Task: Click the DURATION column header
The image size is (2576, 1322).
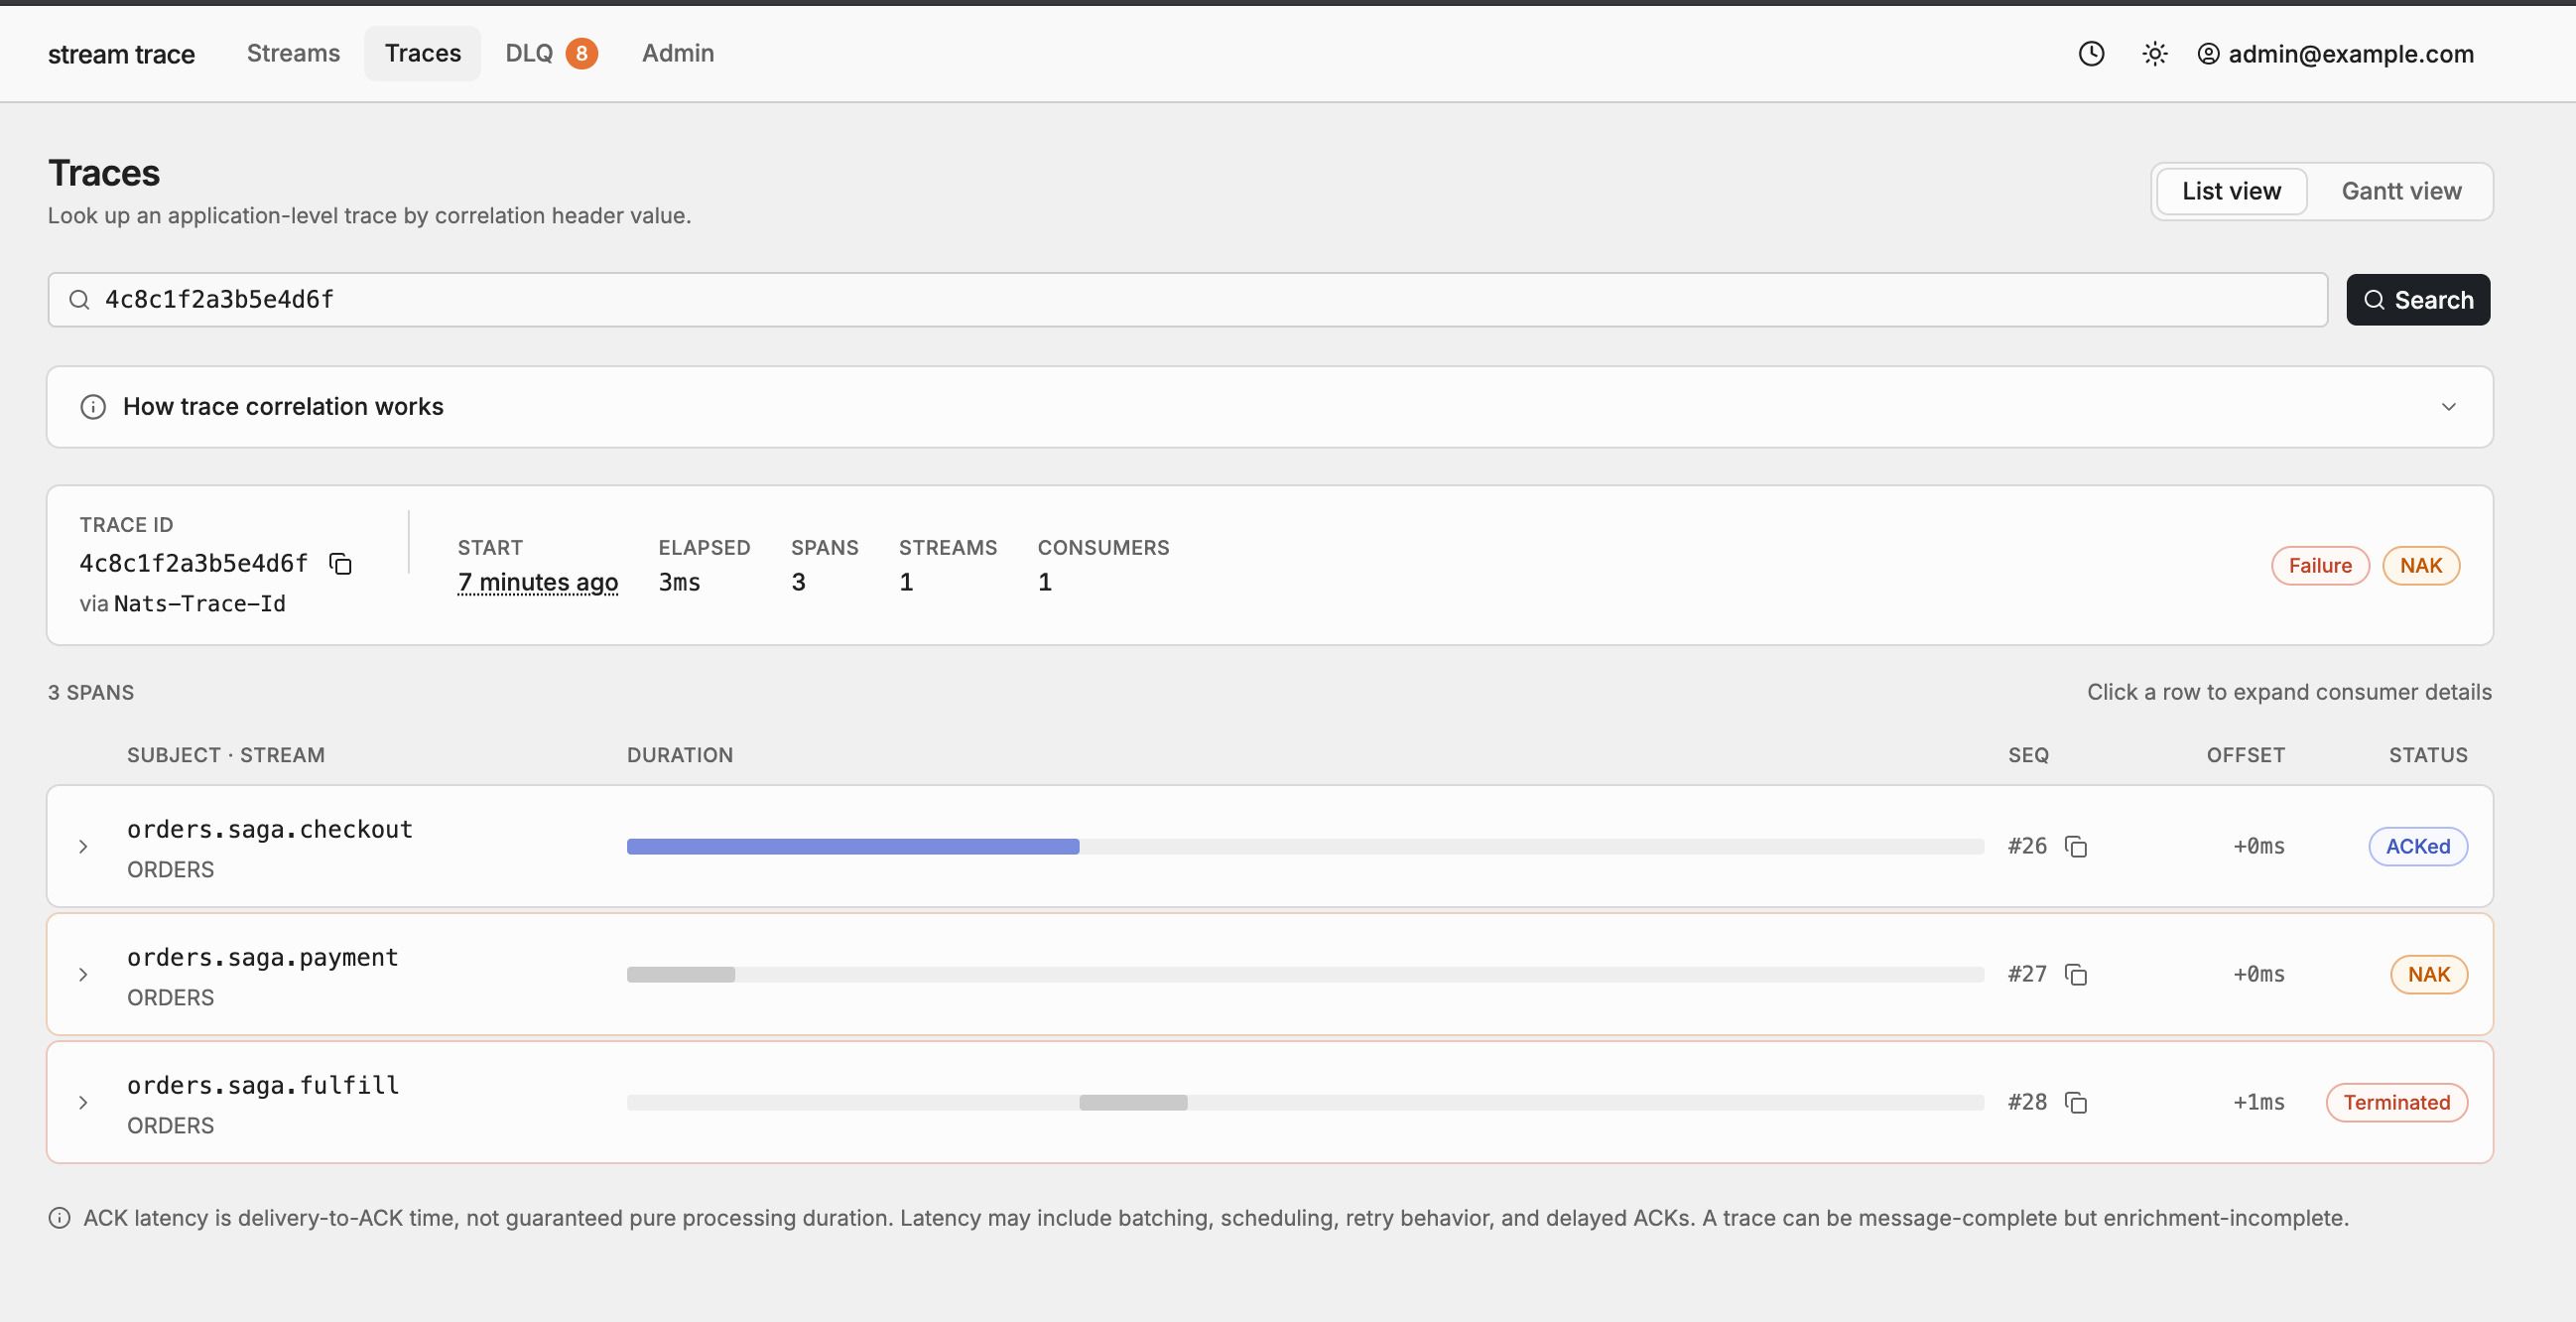Action: coord(680,756)
